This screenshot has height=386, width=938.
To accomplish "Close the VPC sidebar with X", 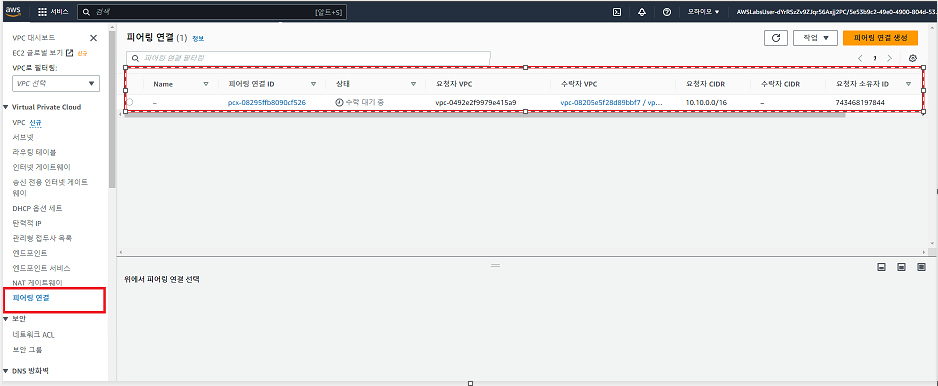I will (93, 38).
